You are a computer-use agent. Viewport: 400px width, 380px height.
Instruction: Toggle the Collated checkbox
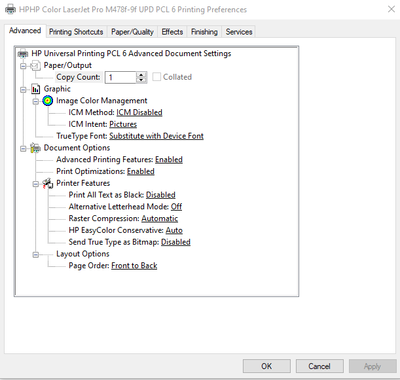coord(156,77)
